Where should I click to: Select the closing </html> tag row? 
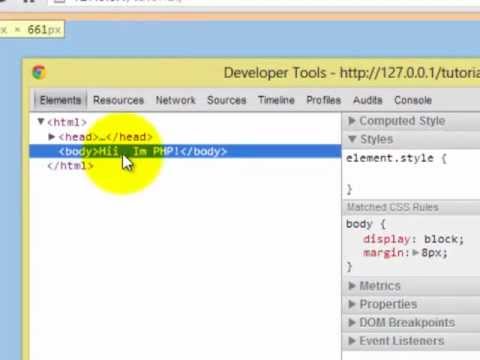coord(185,165)
